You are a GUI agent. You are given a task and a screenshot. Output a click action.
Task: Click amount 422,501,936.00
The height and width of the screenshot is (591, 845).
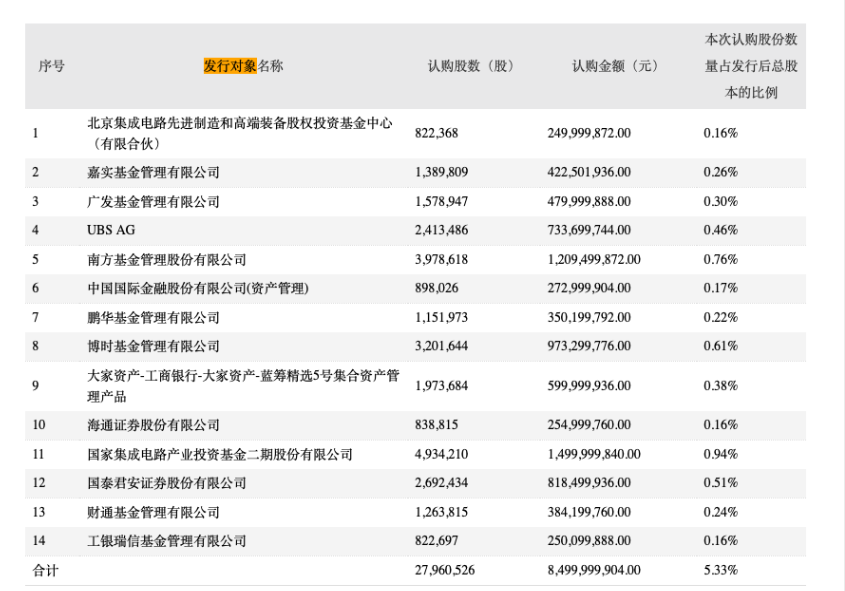589,172
